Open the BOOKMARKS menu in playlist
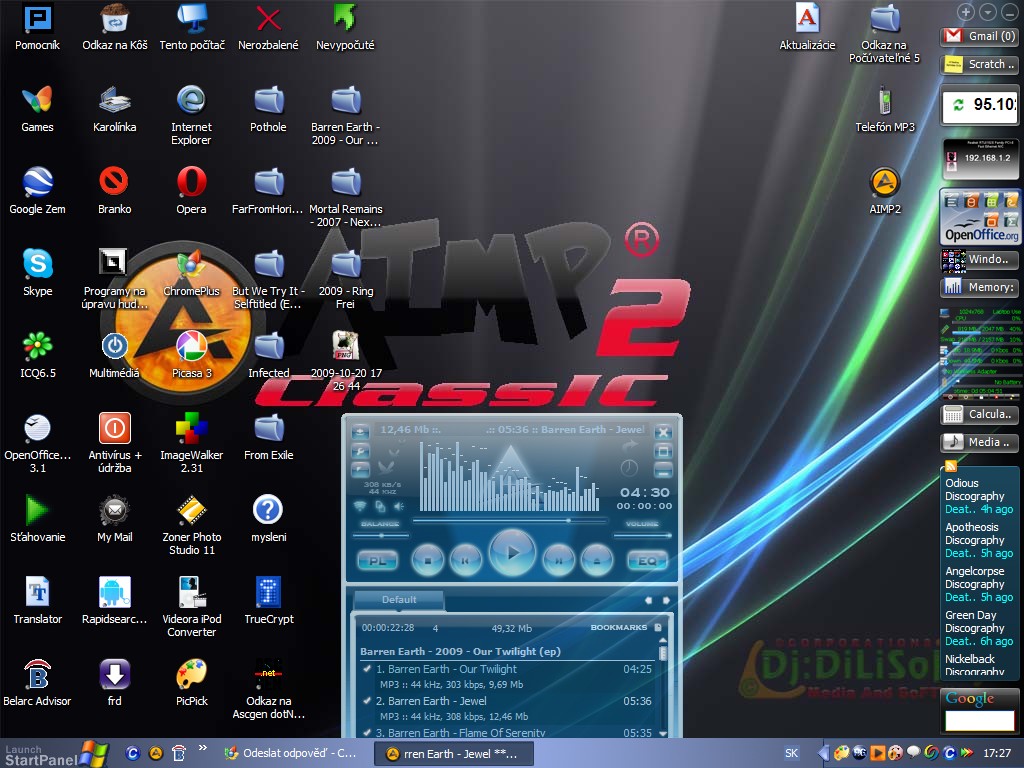Screen dimensions: 1024x768 pos(619,628)
